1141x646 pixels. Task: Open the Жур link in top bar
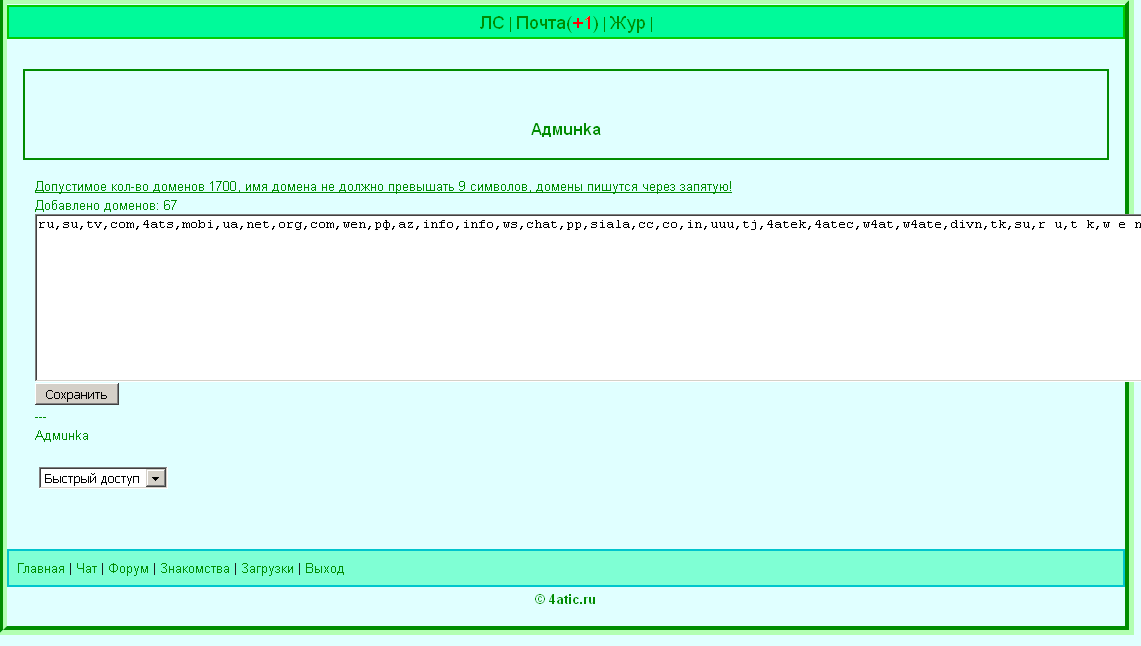tap(628, 23)
